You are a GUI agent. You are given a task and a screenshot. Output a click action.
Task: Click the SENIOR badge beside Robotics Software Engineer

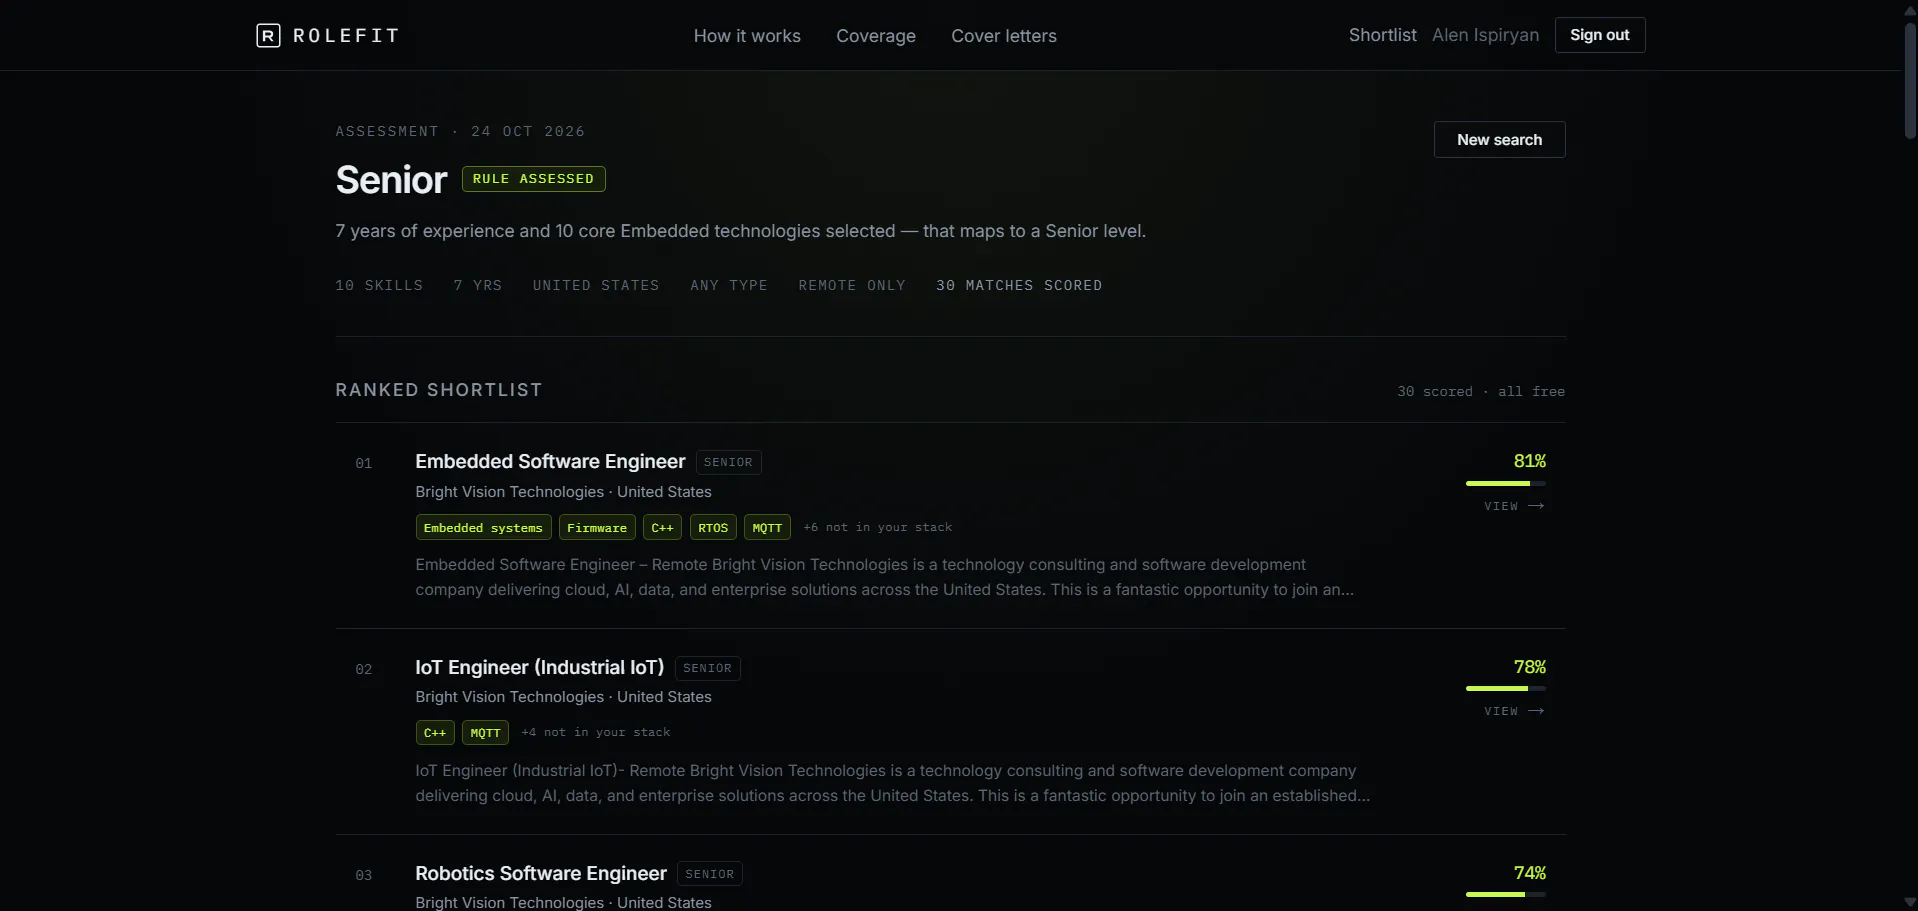click(x=710, y=874)
